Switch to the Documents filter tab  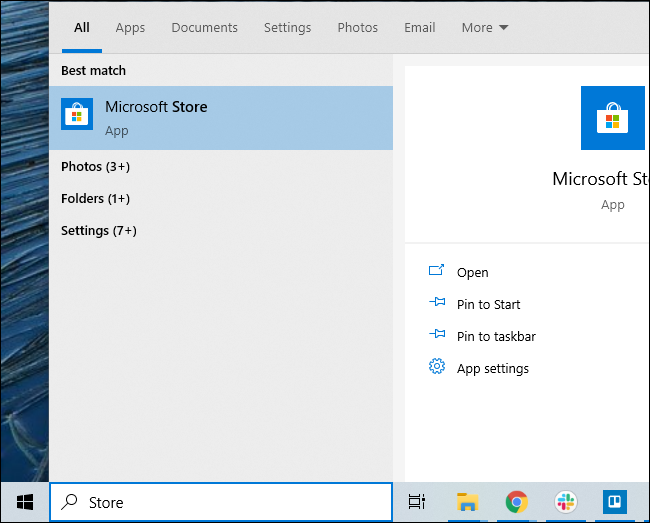(x=204, y=28)
